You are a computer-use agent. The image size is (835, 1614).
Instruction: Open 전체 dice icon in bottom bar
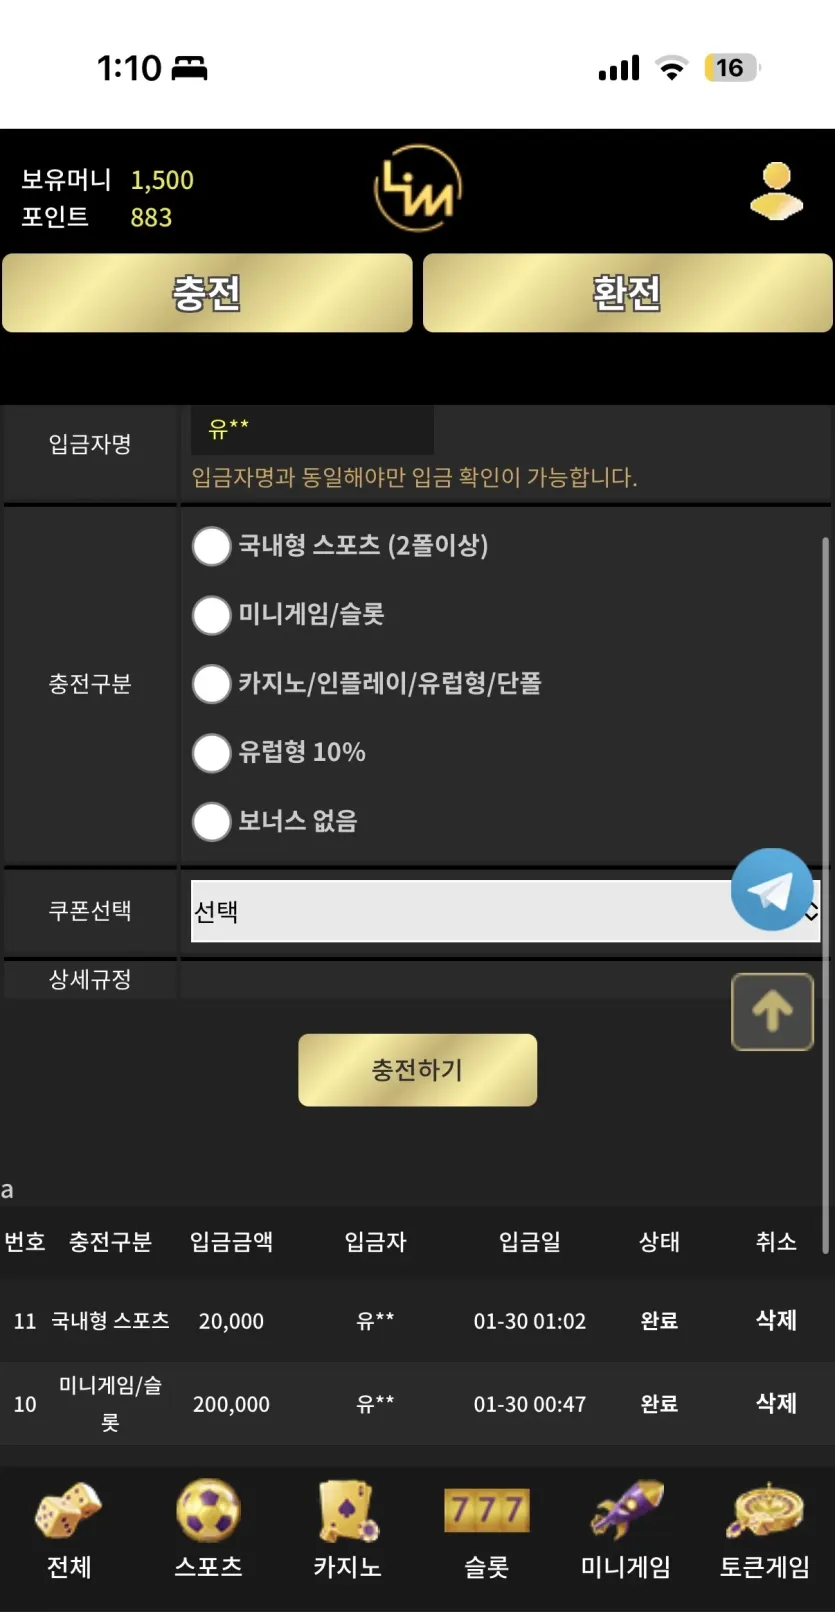click(x=69, y=1510)
